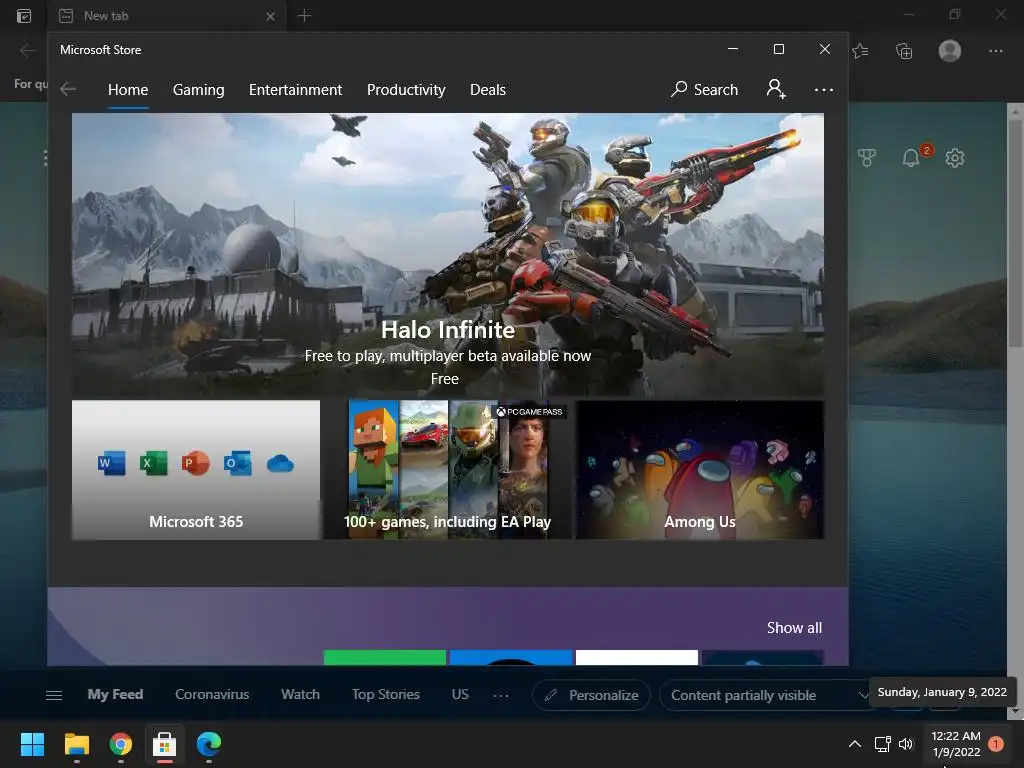
Task: Click the Show all link
Action: tap(794, 628)
